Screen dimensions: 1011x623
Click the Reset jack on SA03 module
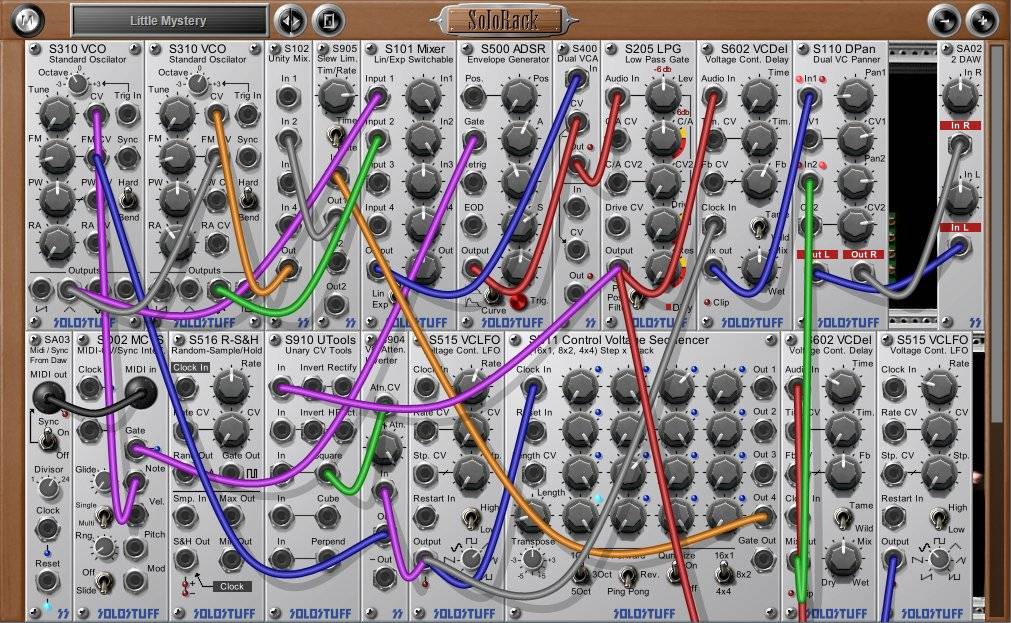coord(48,582)
